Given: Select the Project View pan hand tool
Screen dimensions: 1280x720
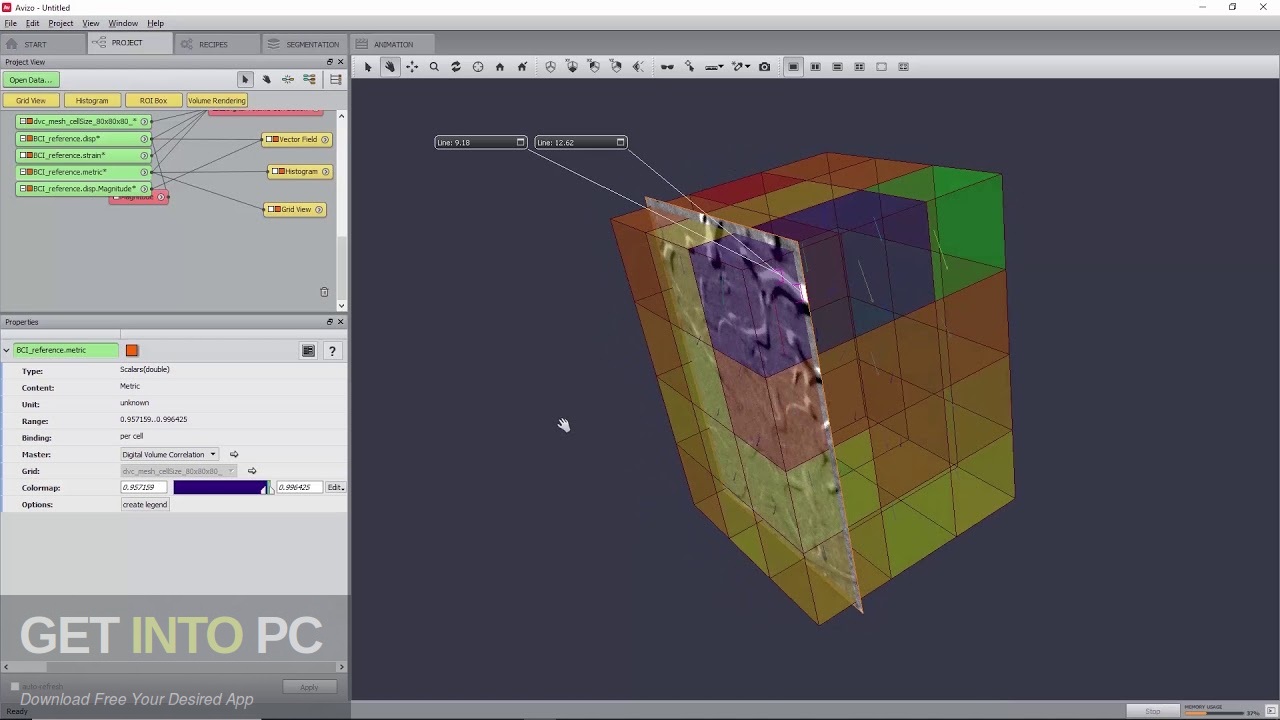Looking at the screenshot, I should click(x=266, y=79).
